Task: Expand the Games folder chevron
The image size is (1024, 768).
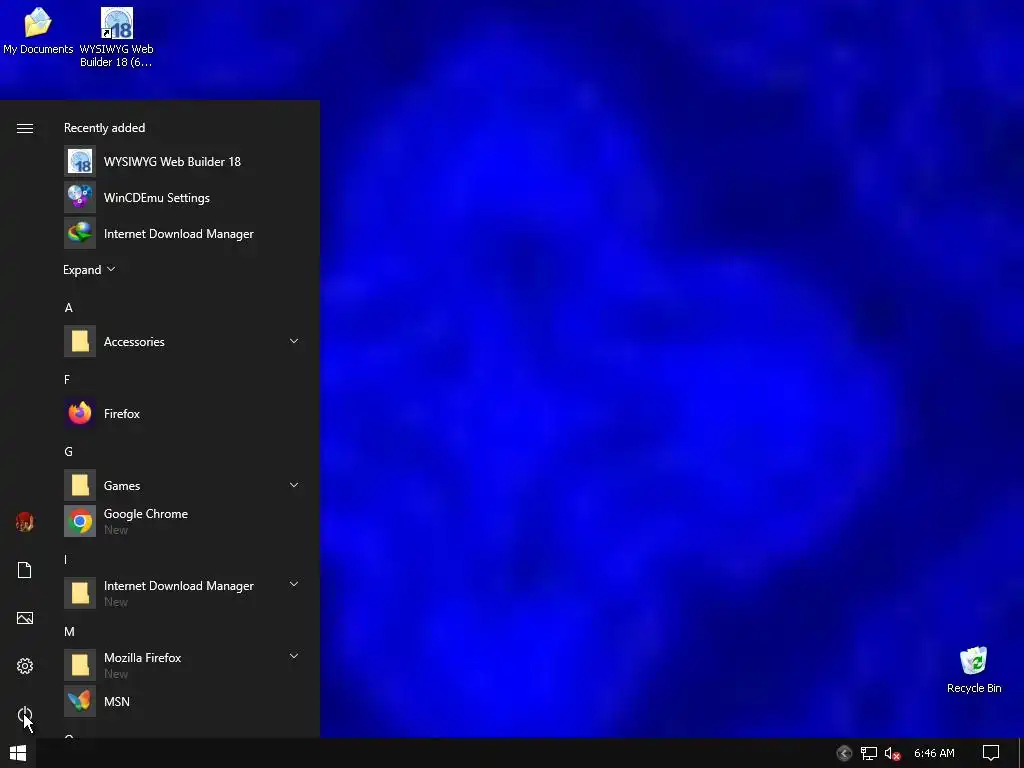Action: pyautogui.click(x=294, y=485)
